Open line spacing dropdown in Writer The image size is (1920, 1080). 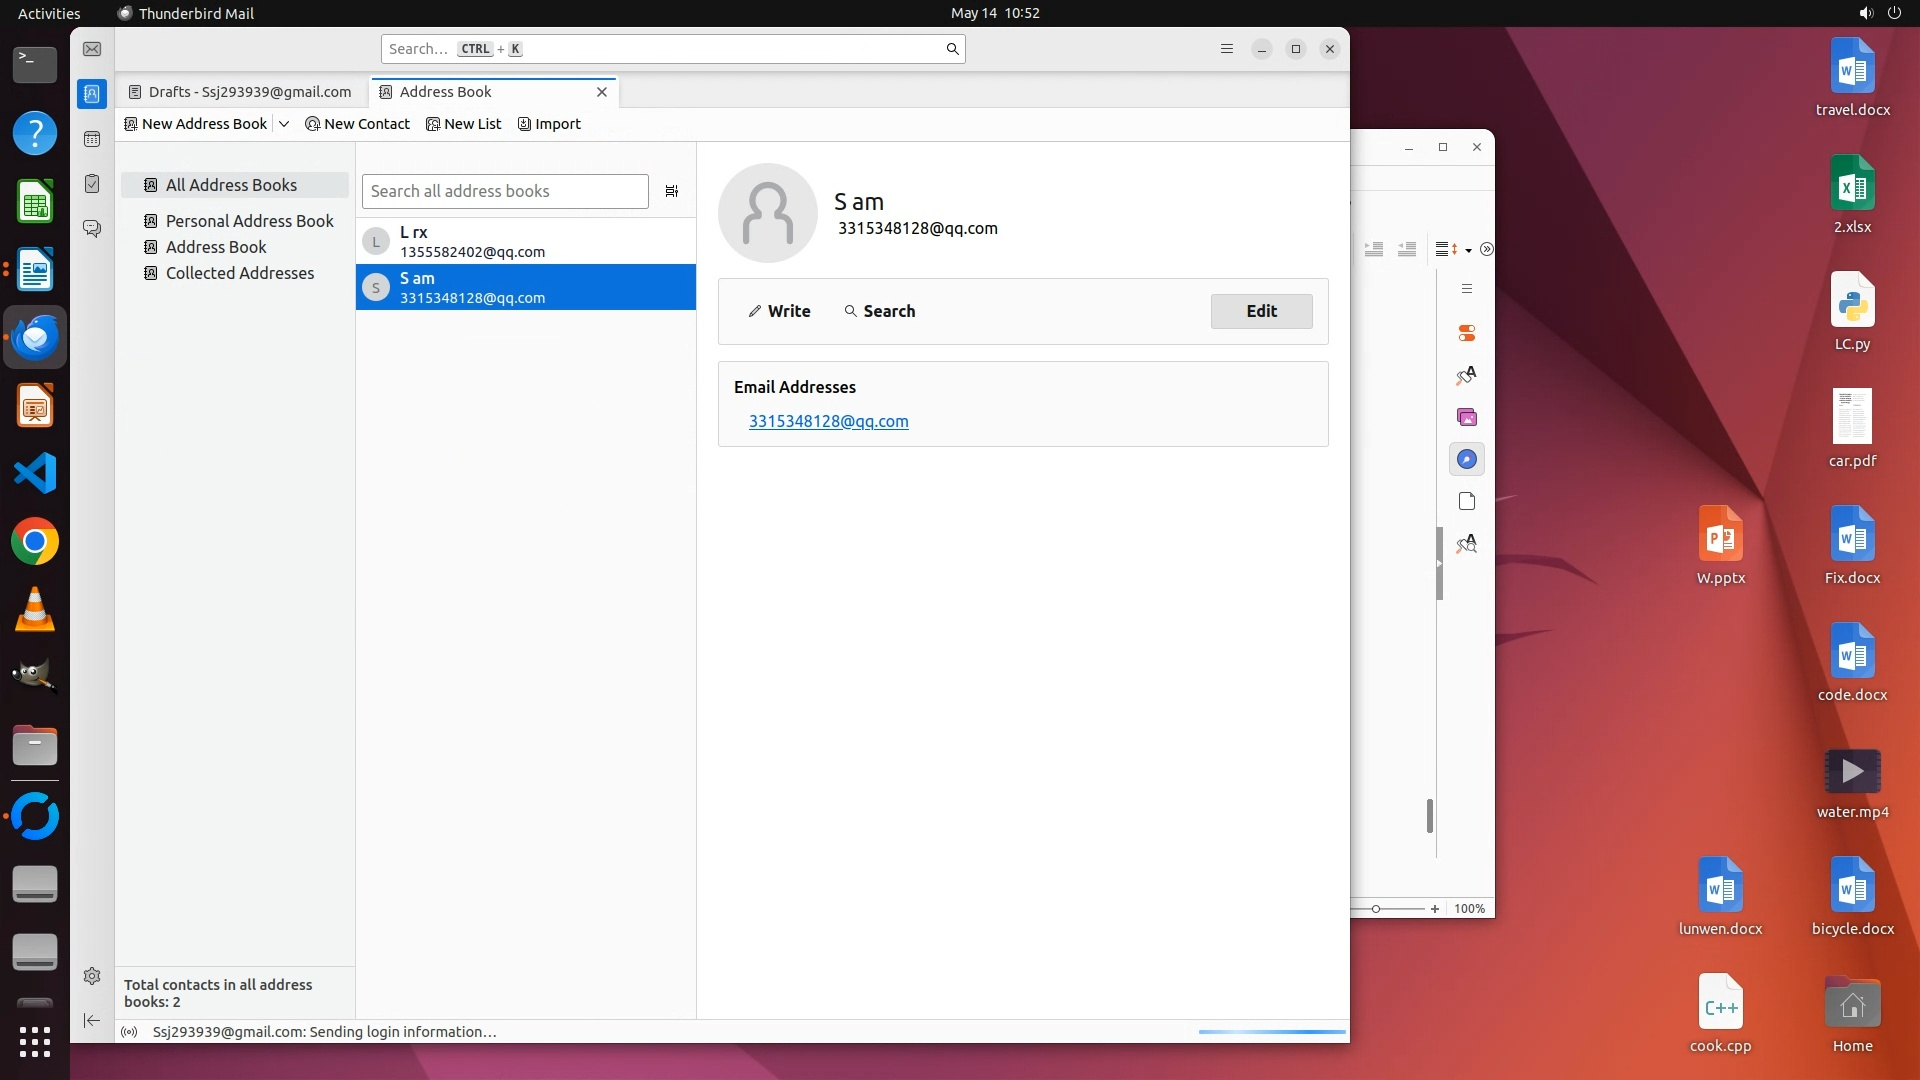[x=1468, y=250]
